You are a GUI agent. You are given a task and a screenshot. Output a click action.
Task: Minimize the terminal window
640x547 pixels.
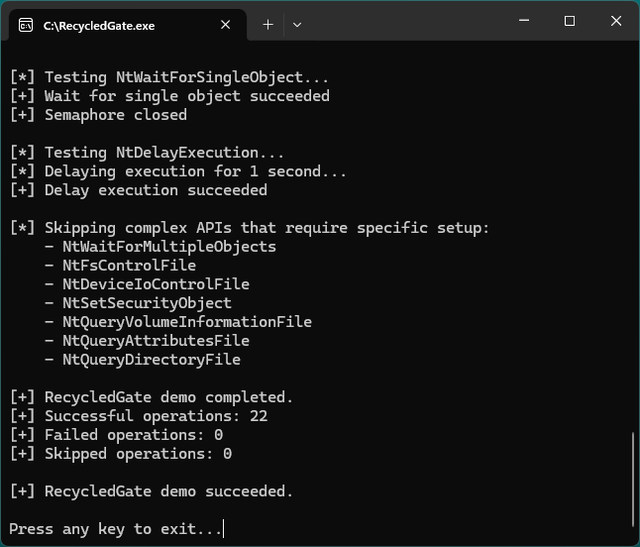coord(524,21)
